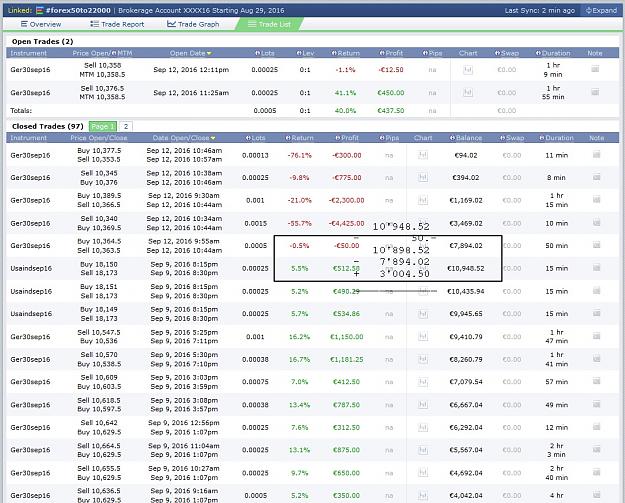
Task: Open chart icon for the -€2,300.00 closed trade
Action: (423, 200)
